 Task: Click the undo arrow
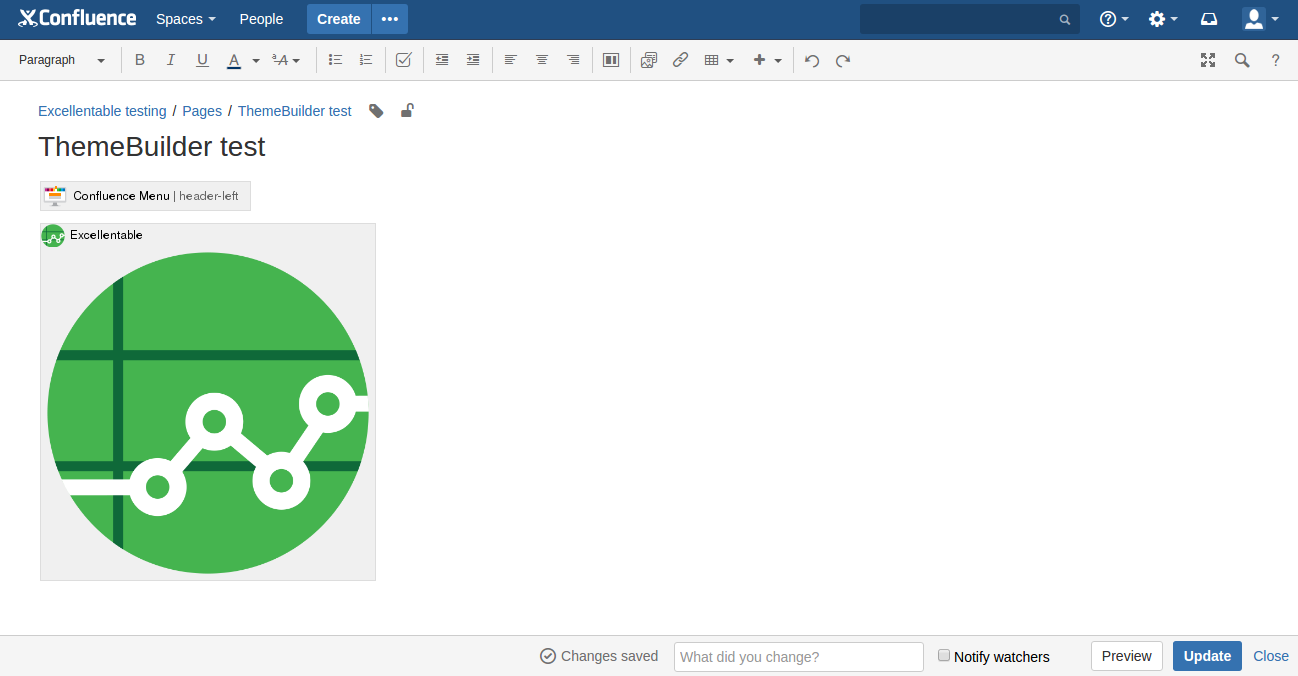812,60
